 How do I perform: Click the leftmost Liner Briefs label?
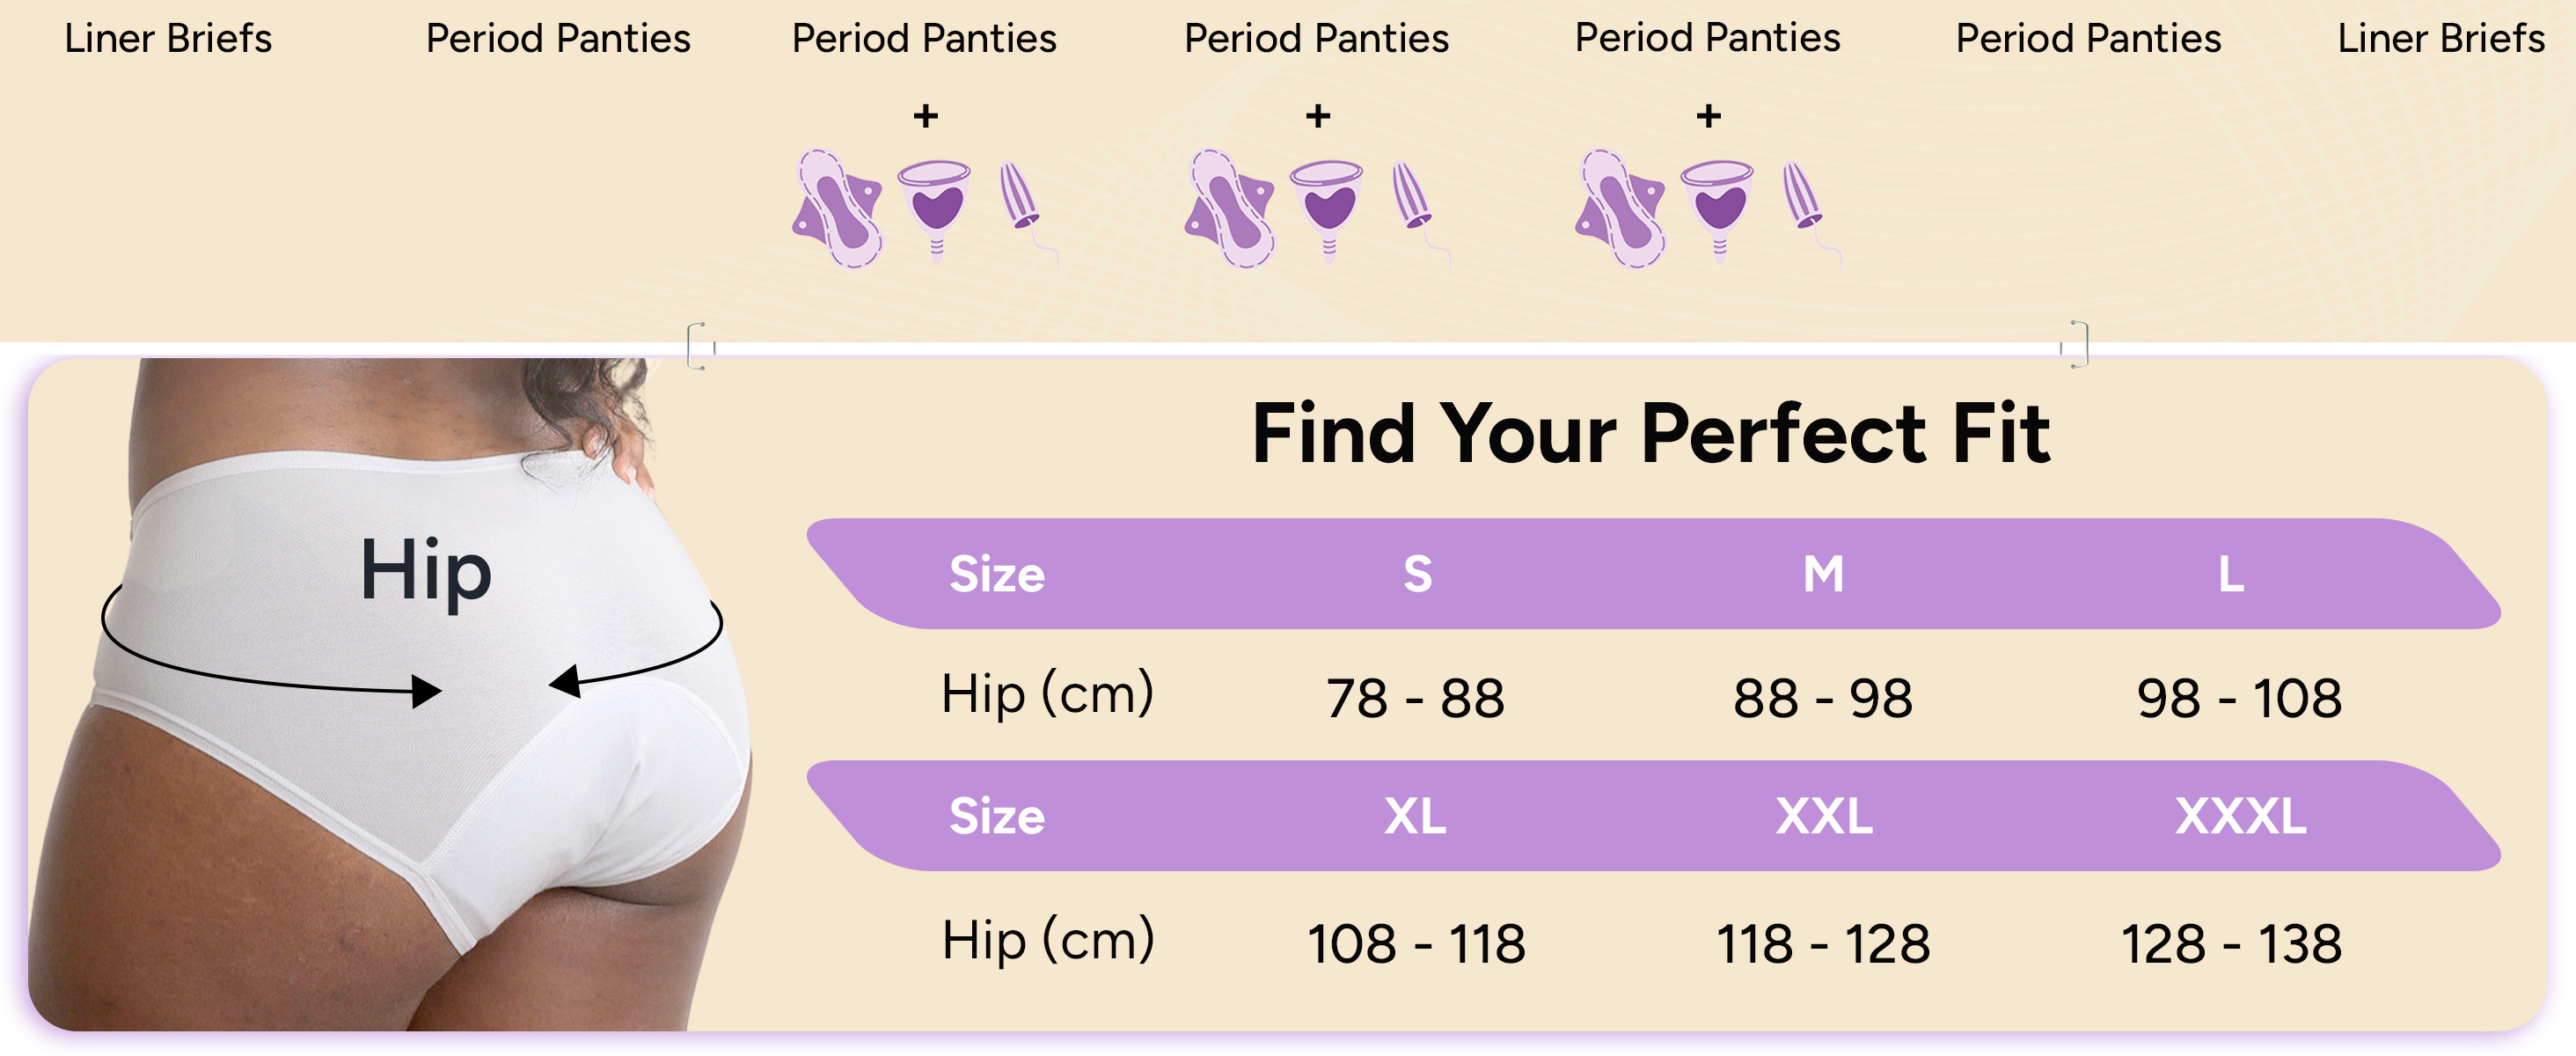click(168, 39)
